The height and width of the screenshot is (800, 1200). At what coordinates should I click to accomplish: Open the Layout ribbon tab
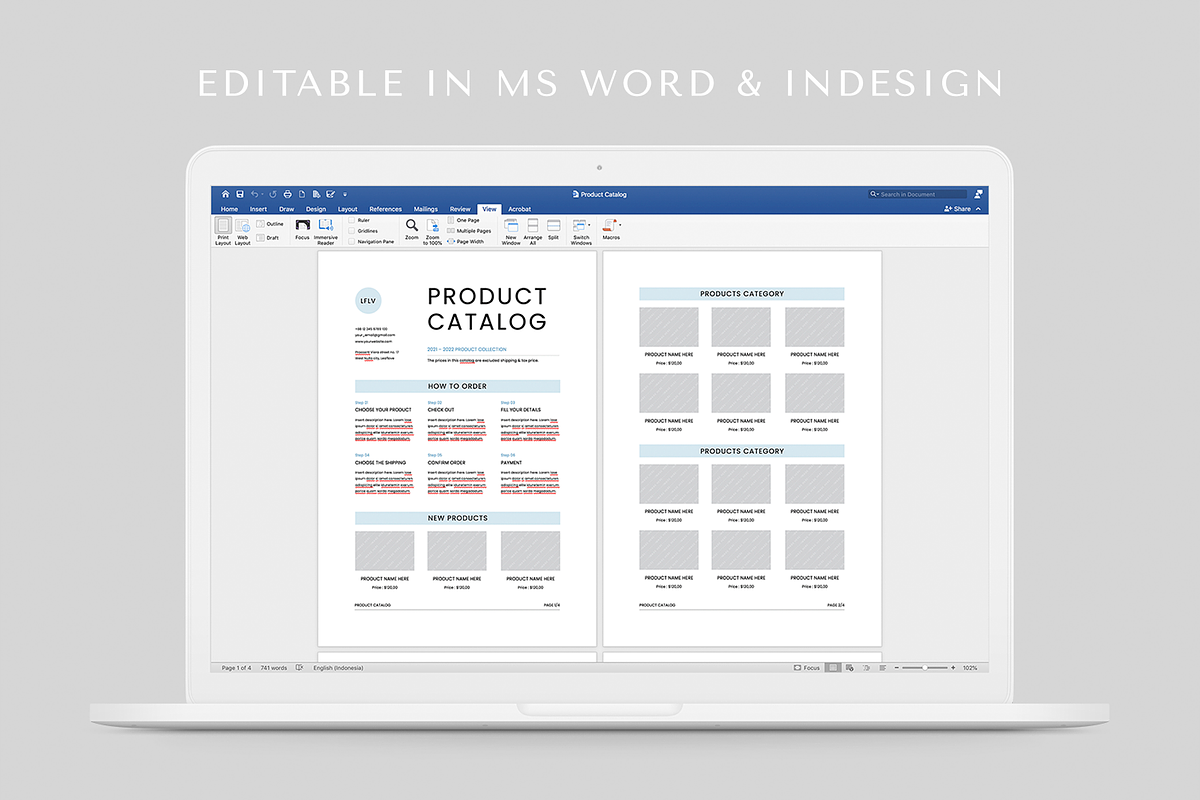347,209
